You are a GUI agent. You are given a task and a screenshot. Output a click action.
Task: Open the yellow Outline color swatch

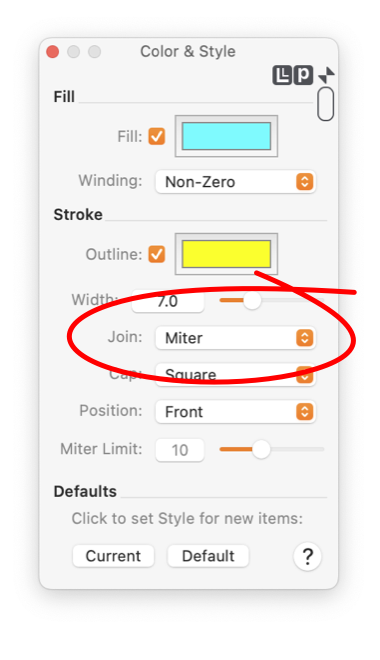point(226,254)
